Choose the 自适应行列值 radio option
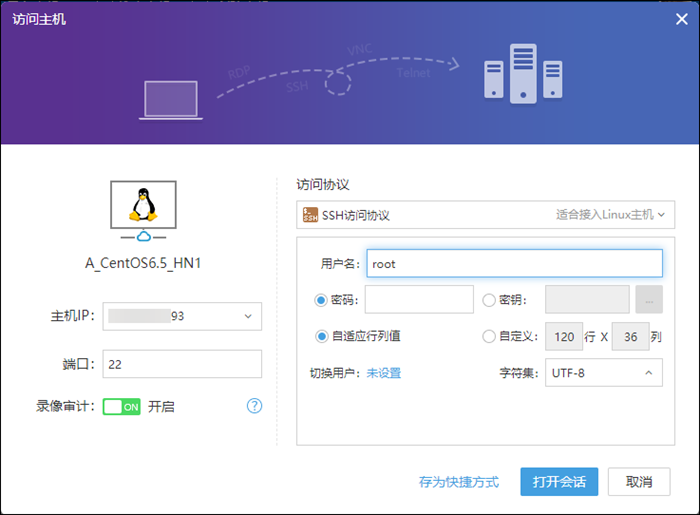 click(x=321, y=336)
